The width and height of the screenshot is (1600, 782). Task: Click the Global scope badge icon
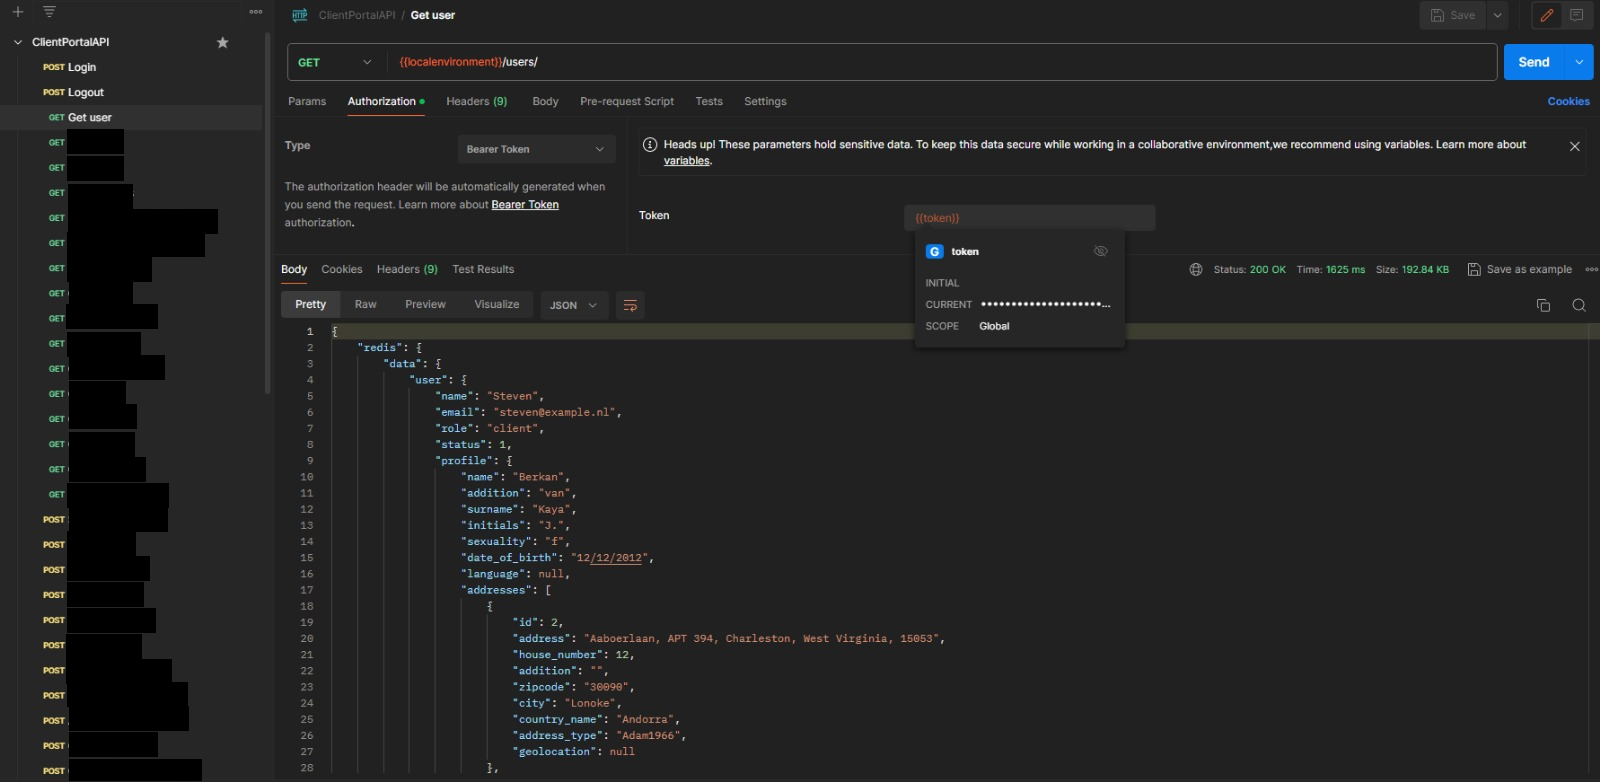coord(934,252)
